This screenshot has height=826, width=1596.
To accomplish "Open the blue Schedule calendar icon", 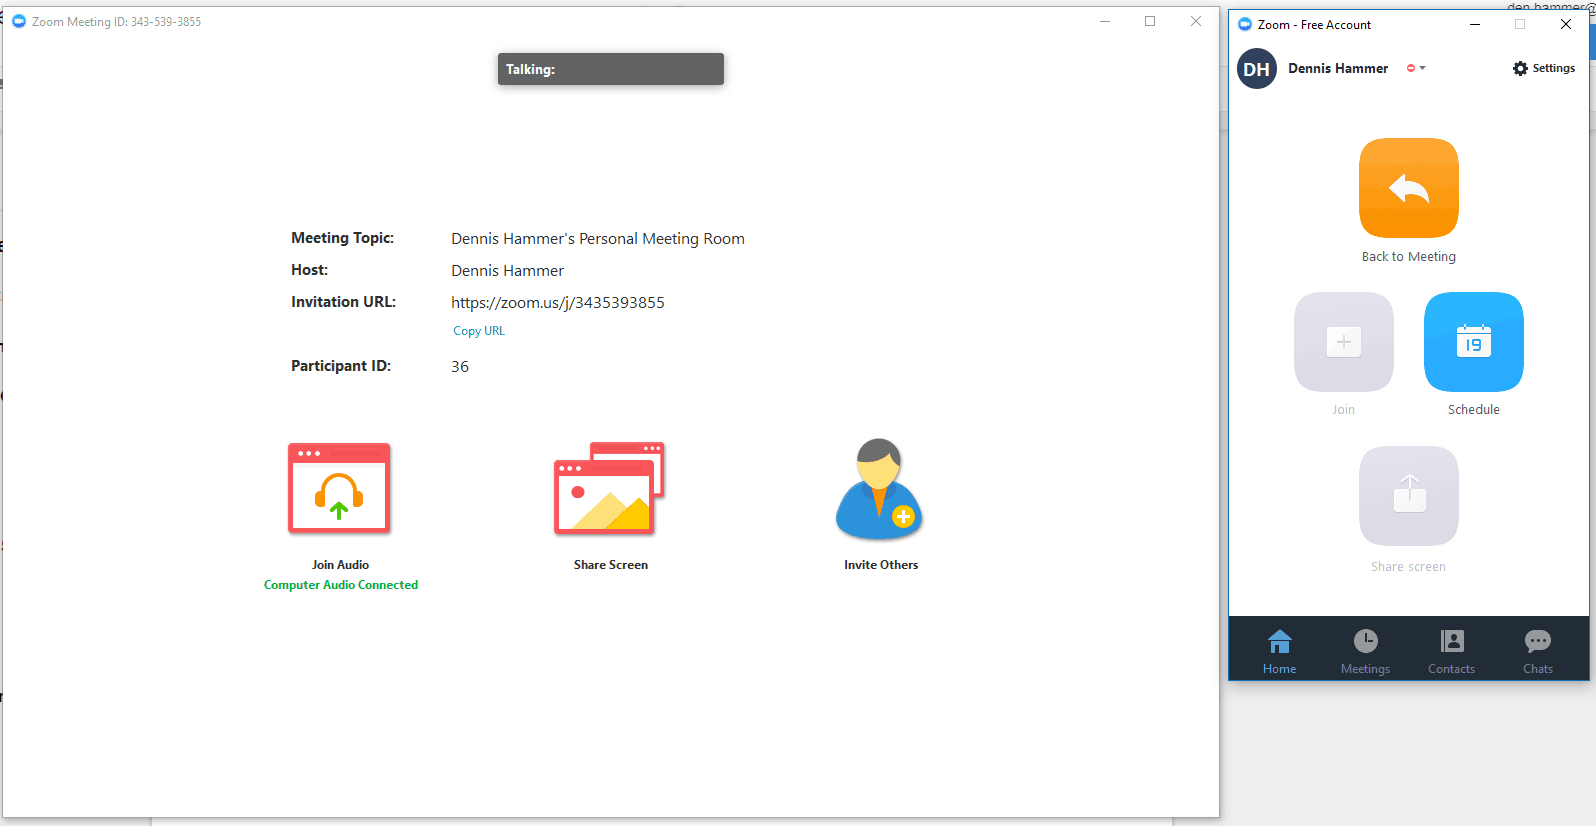I will [1473, 342].
